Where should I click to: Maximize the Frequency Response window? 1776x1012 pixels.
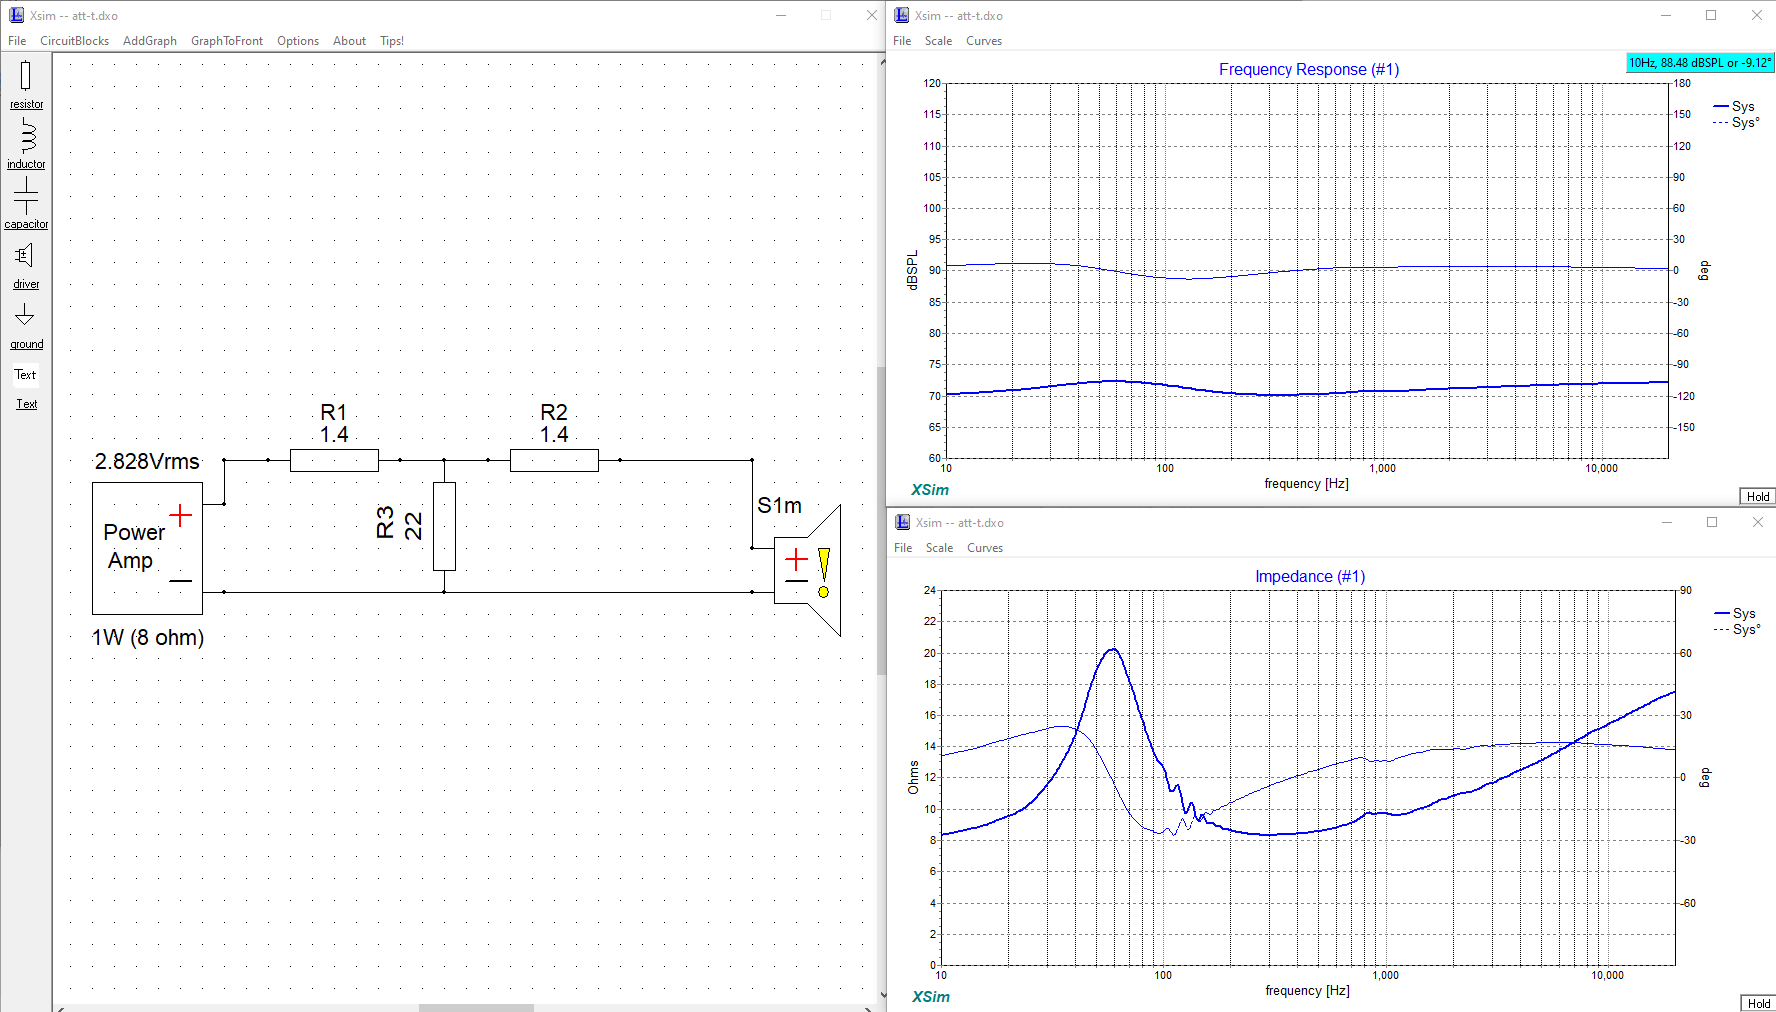click(1711, 15)
